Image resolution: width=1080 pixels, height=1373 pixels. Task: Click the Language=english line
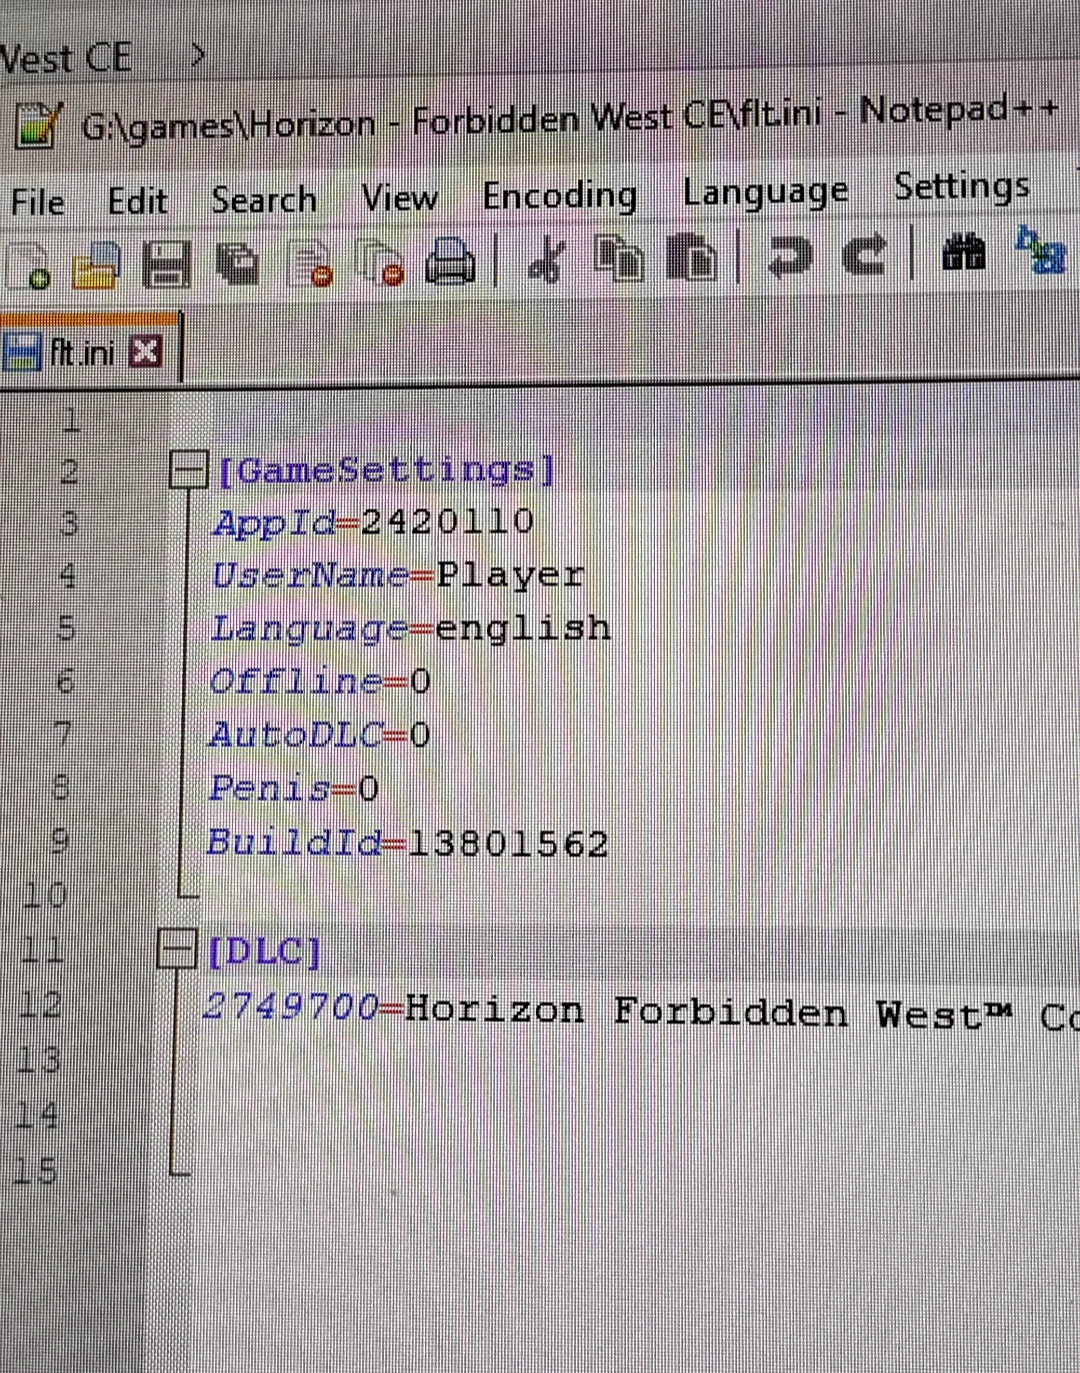pyautogui.click(x=410, y=629)
